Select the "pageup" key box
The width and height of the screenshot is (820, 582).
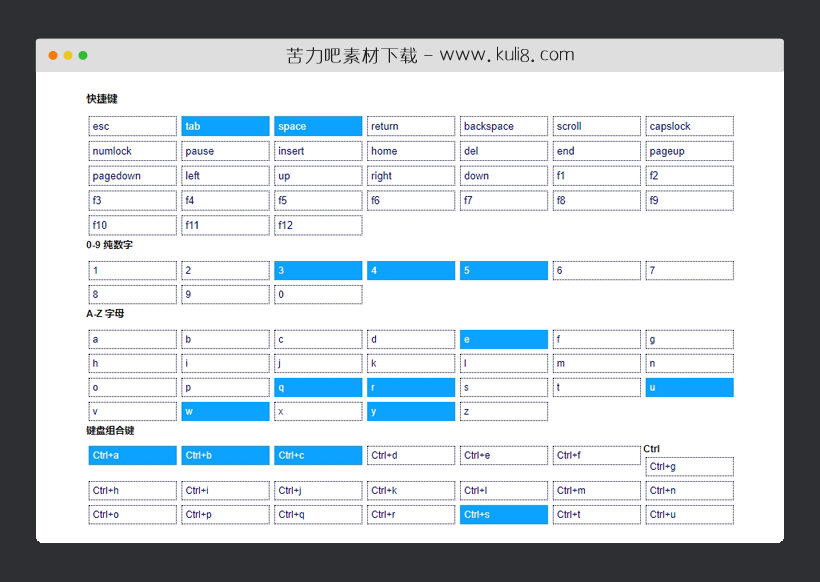point(689,151)
